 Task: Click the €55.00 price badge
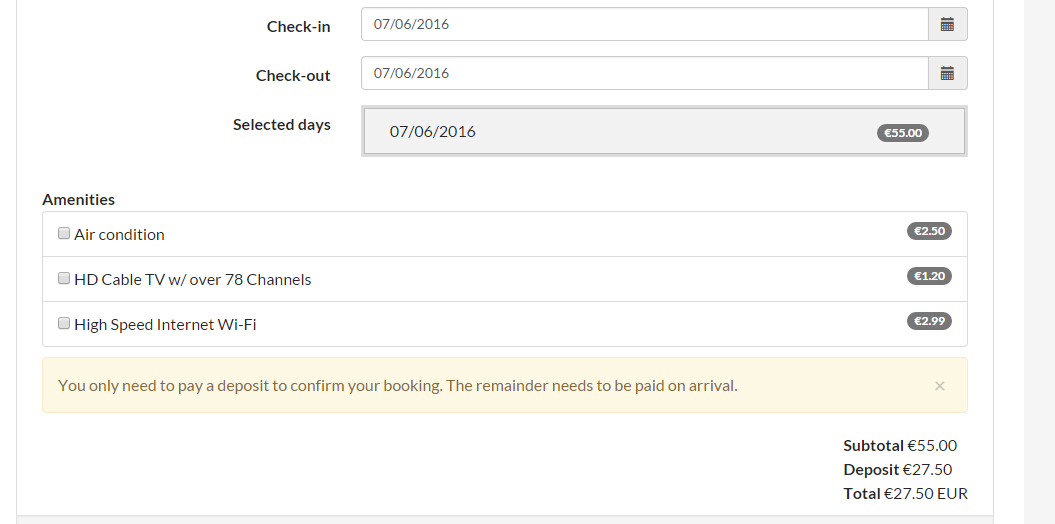tap(903, 132)
